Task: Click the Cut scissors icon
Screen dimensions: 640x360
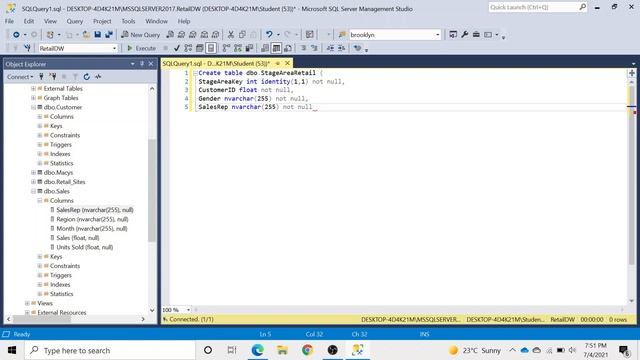Action: click(x=231, y=35)
